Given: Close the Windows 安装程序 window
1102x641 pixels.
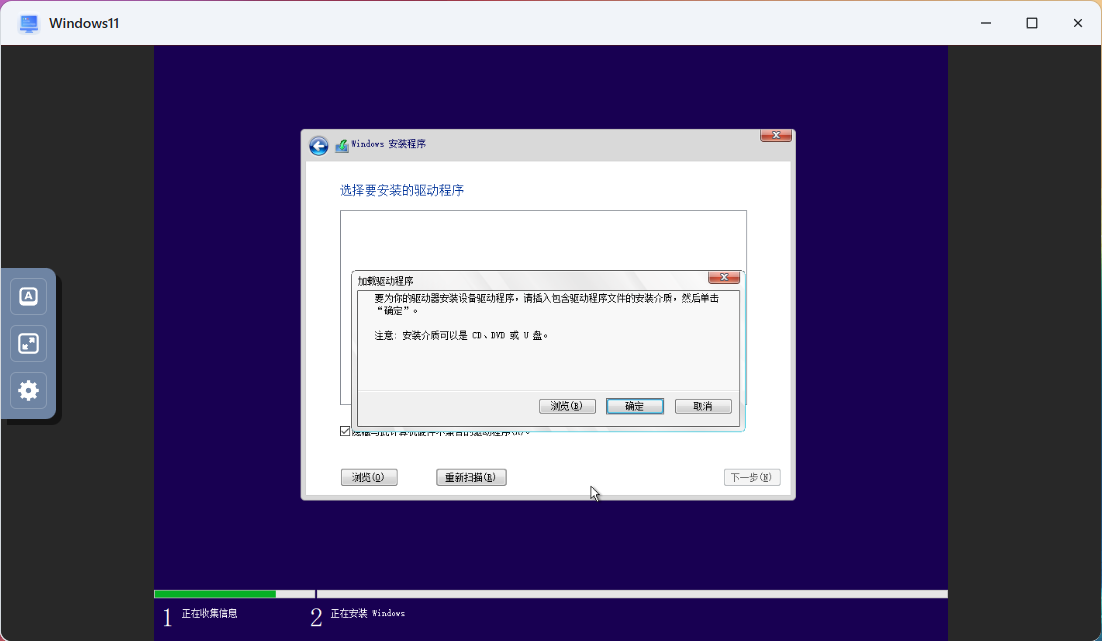Looking at the screenshot, I should tap(776, 135).
